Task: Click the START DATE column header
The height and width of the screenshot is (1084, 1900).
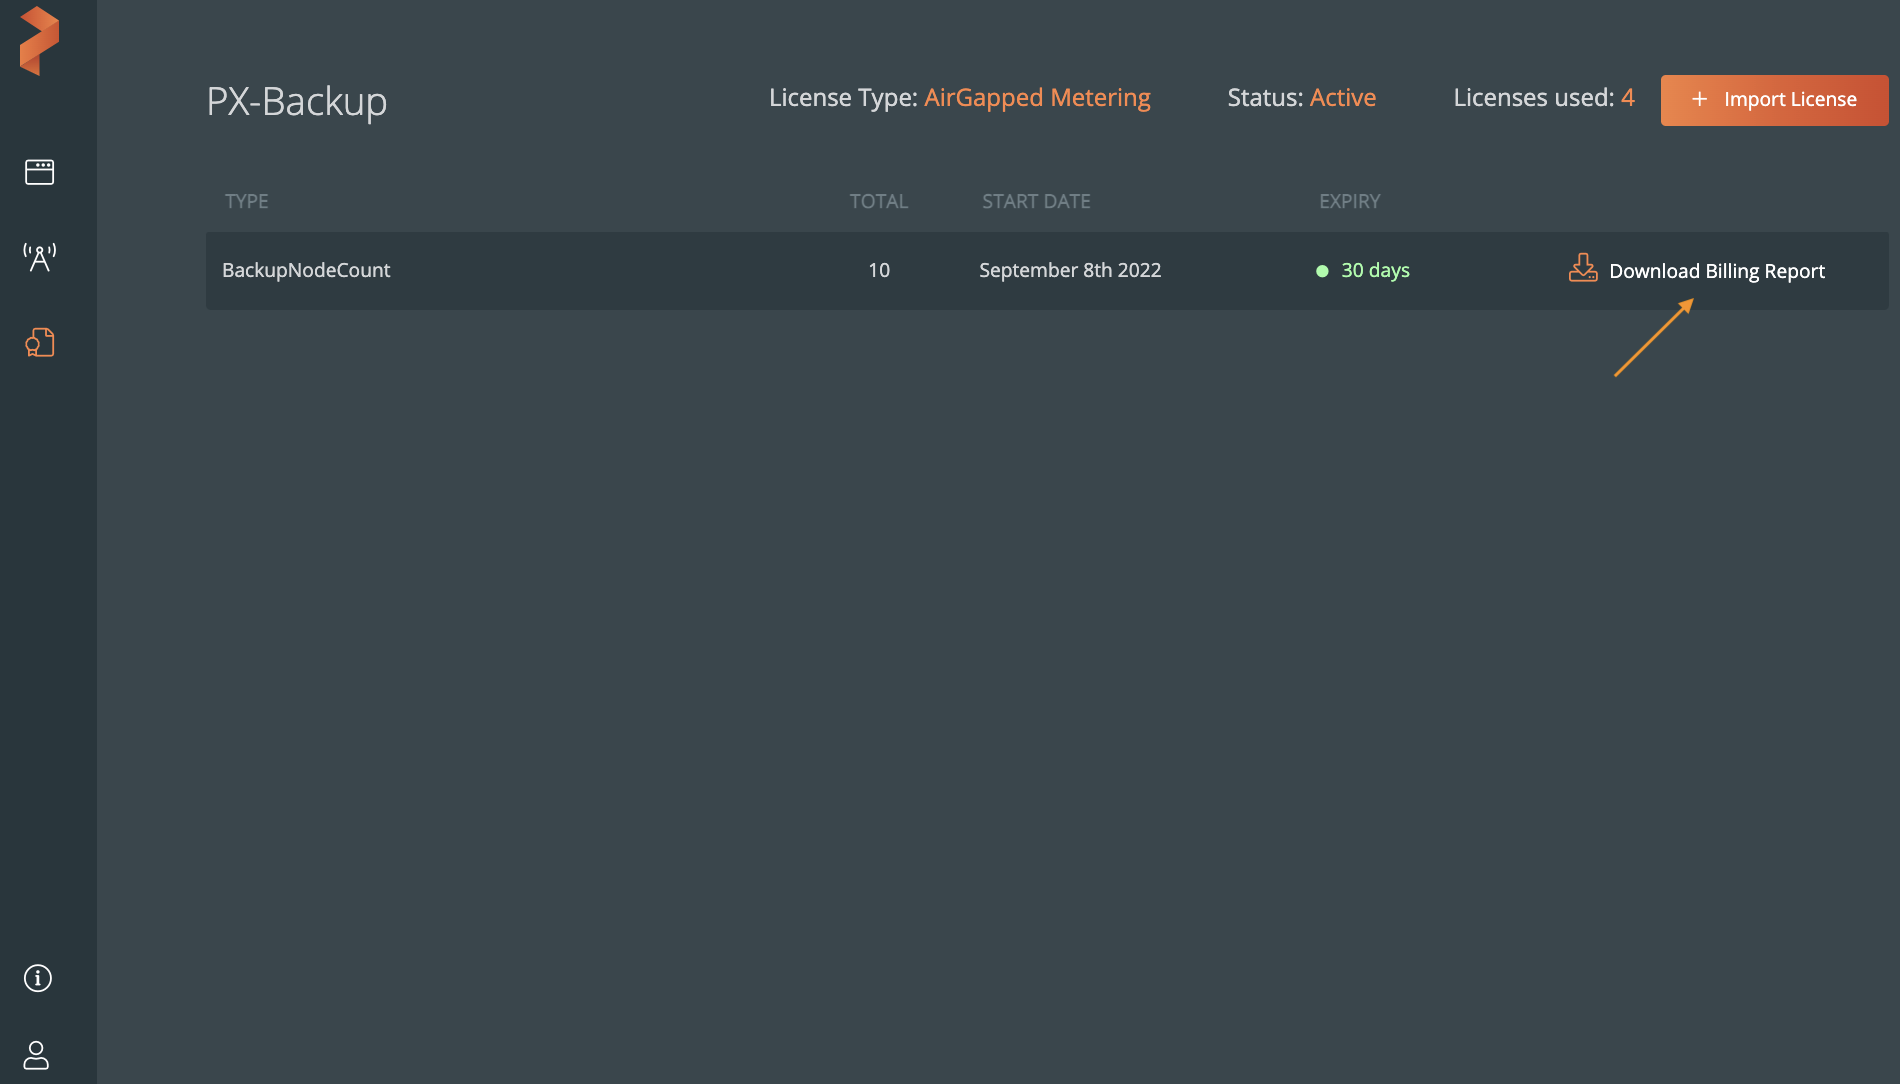Action: (1036, 201)
